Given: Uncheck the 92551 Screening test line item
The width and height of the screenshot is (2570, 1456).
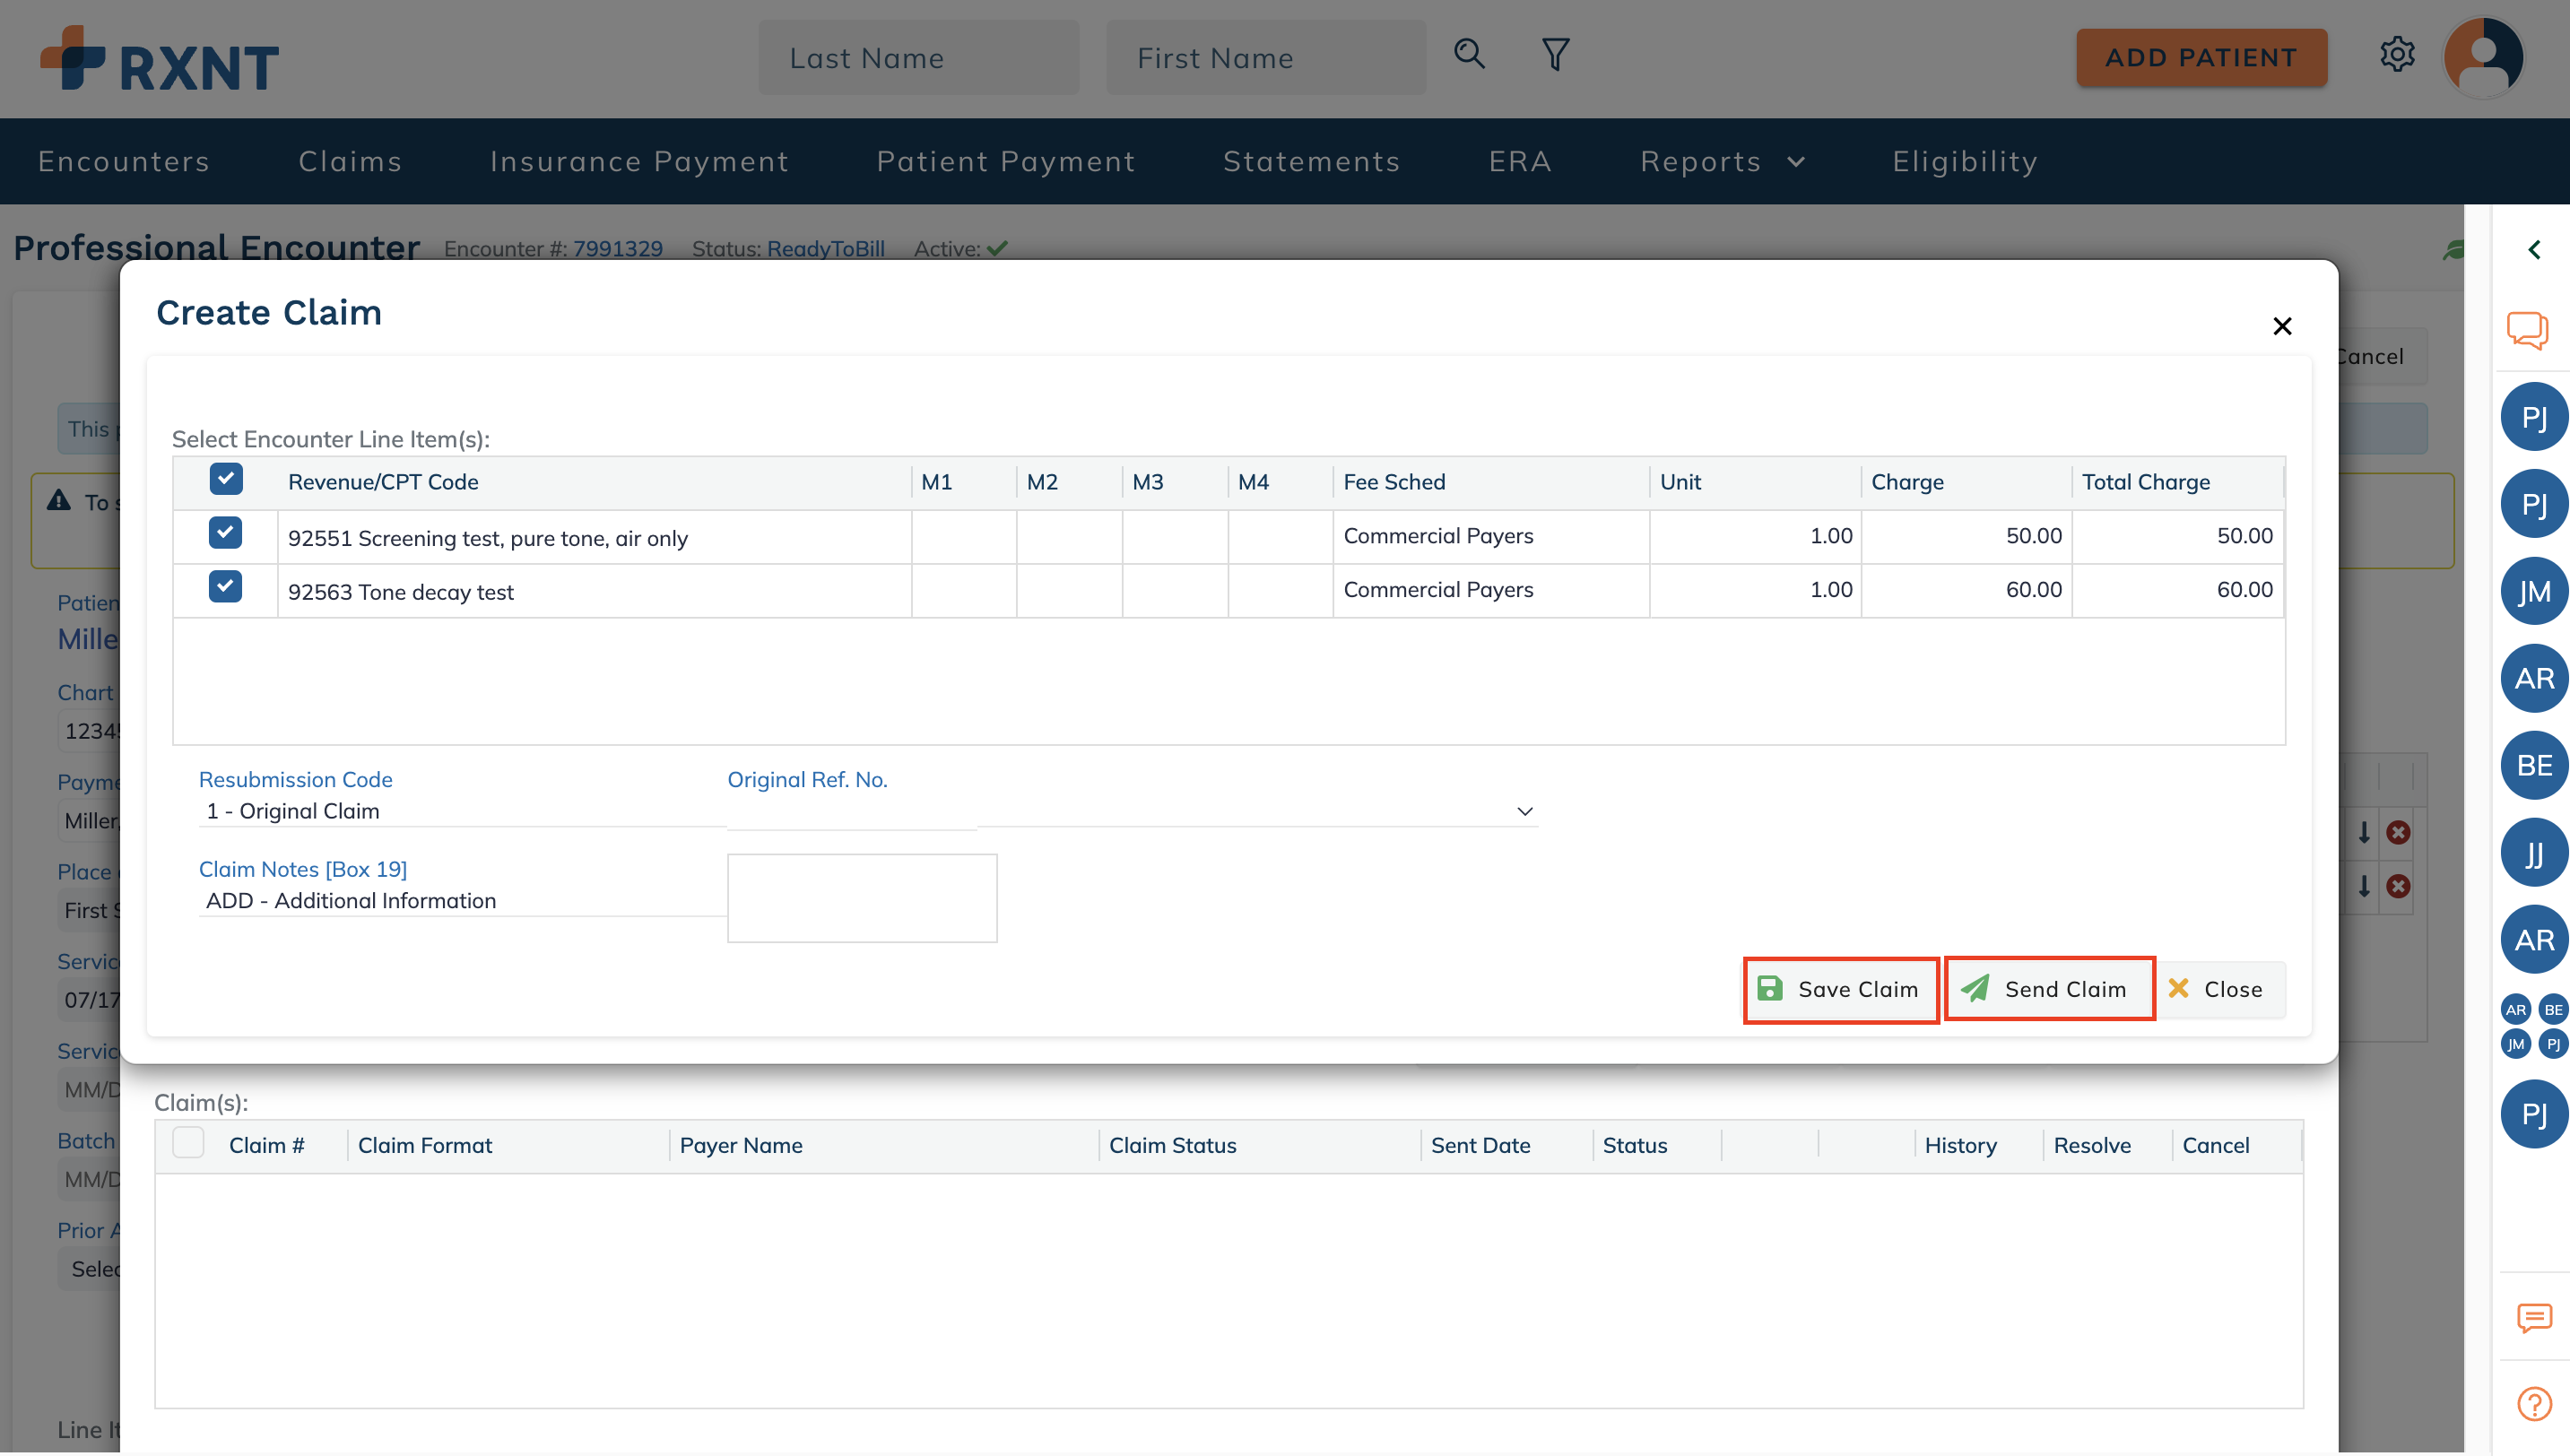Looking at the screenshot, I should pyautogui.click(x=226, y=533).
